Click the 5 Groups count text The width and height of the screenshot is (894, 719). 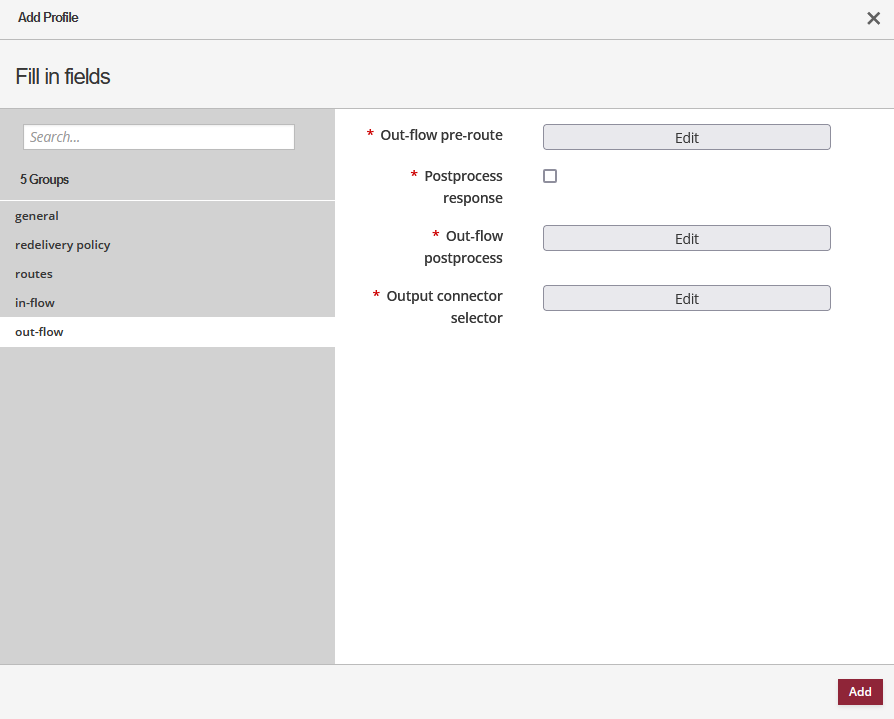tap(44, 180)
